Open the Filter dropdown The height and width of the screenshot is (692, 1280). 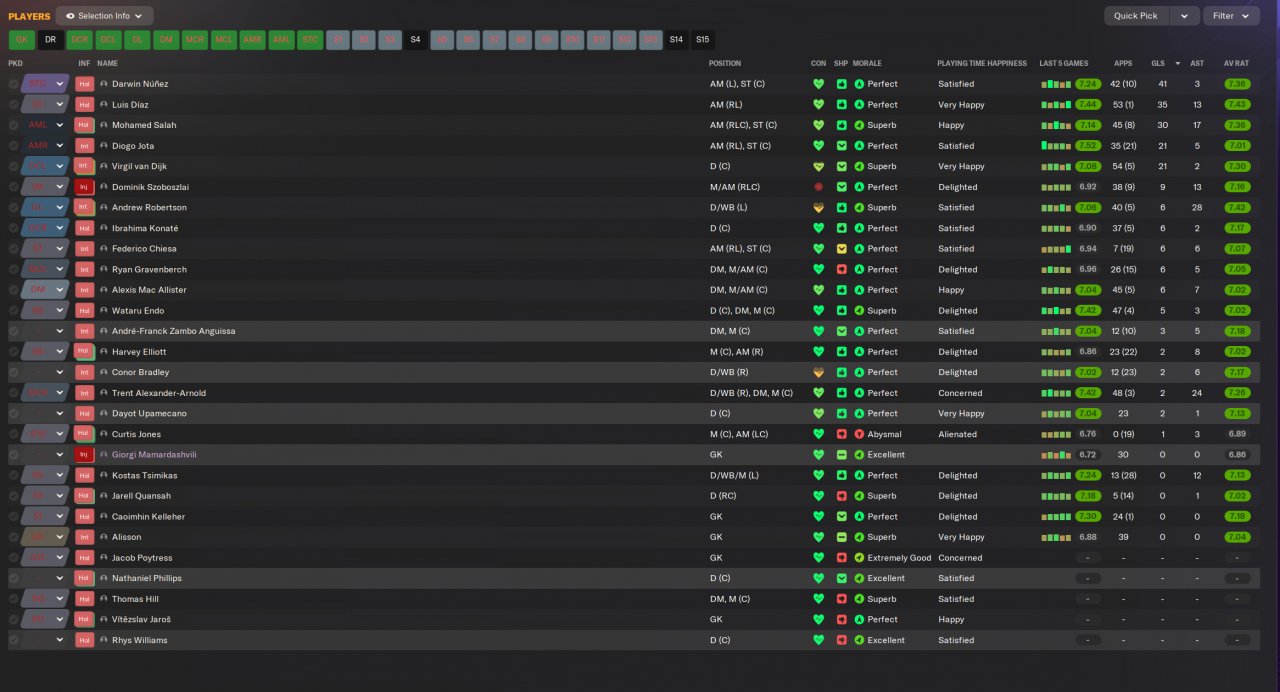pyautogui.click(x=1232, y=16)
